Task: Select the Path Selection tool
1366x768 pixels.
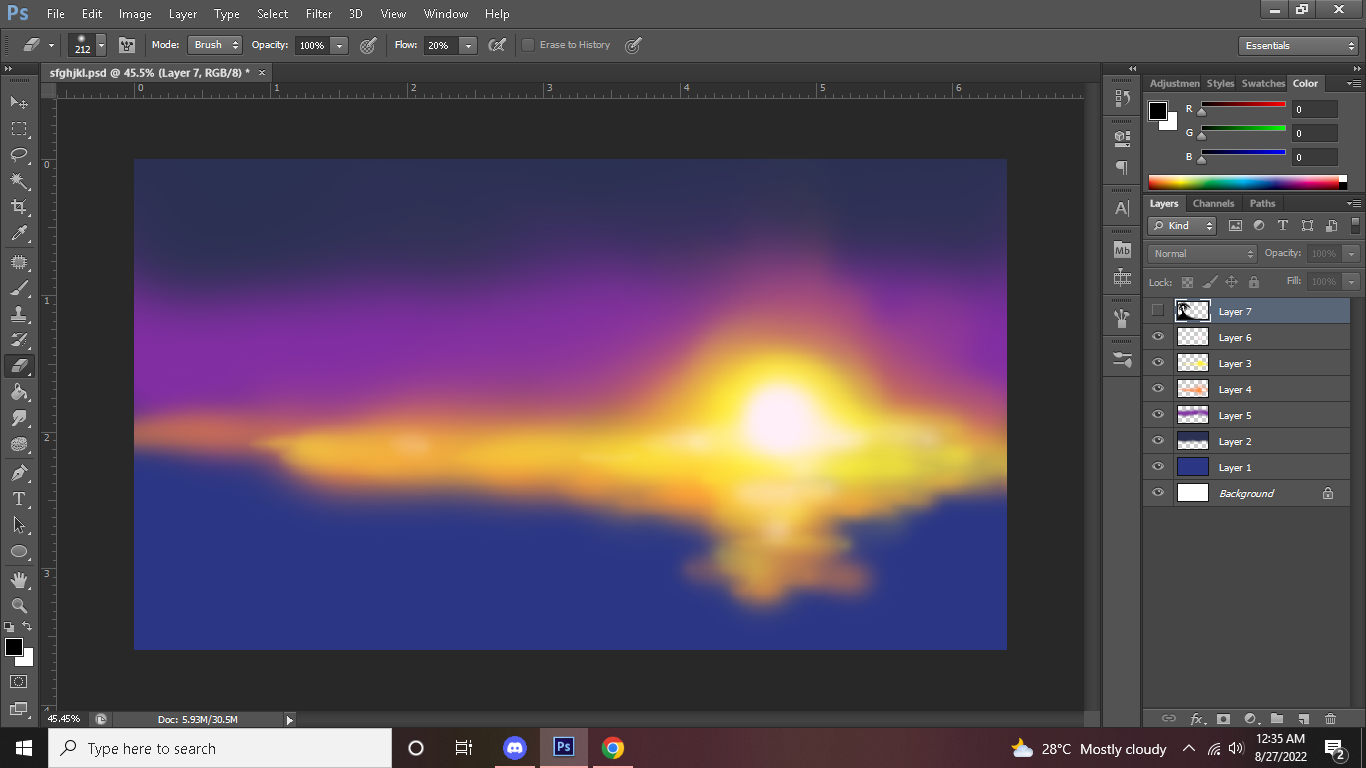Action: 19,524
